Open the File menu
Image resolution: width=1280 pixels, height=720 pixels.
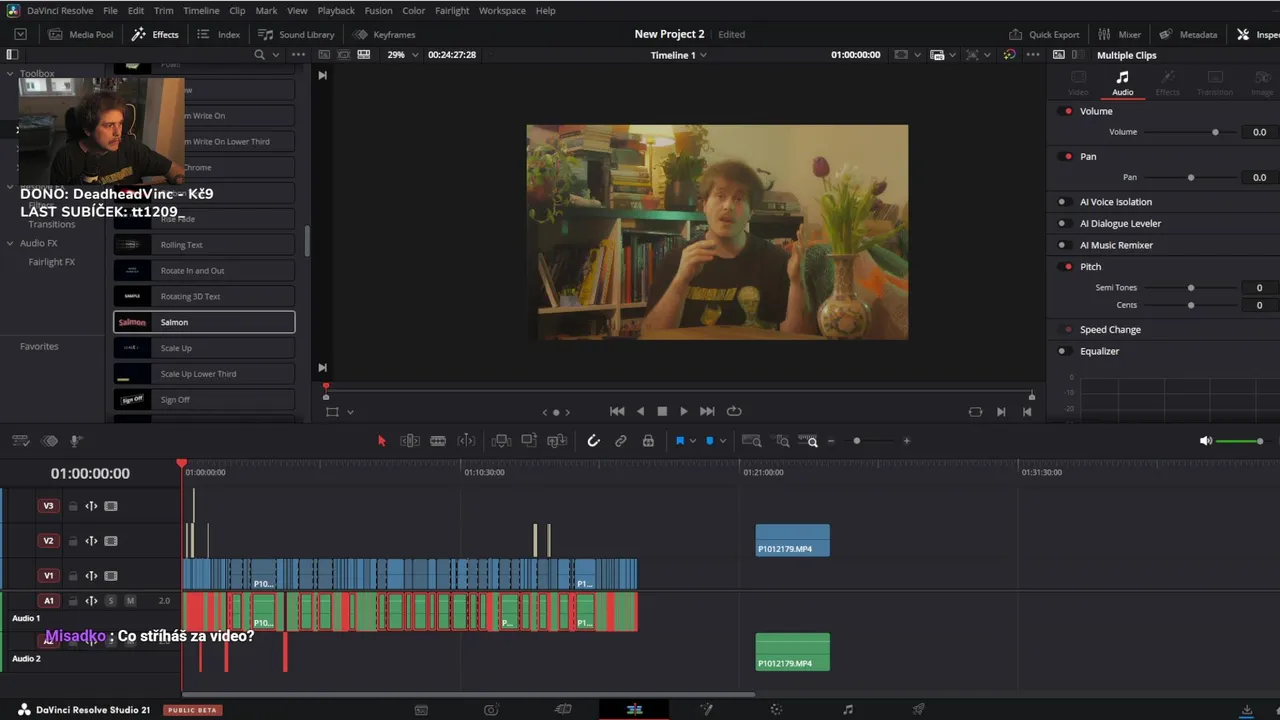[110, 11]
